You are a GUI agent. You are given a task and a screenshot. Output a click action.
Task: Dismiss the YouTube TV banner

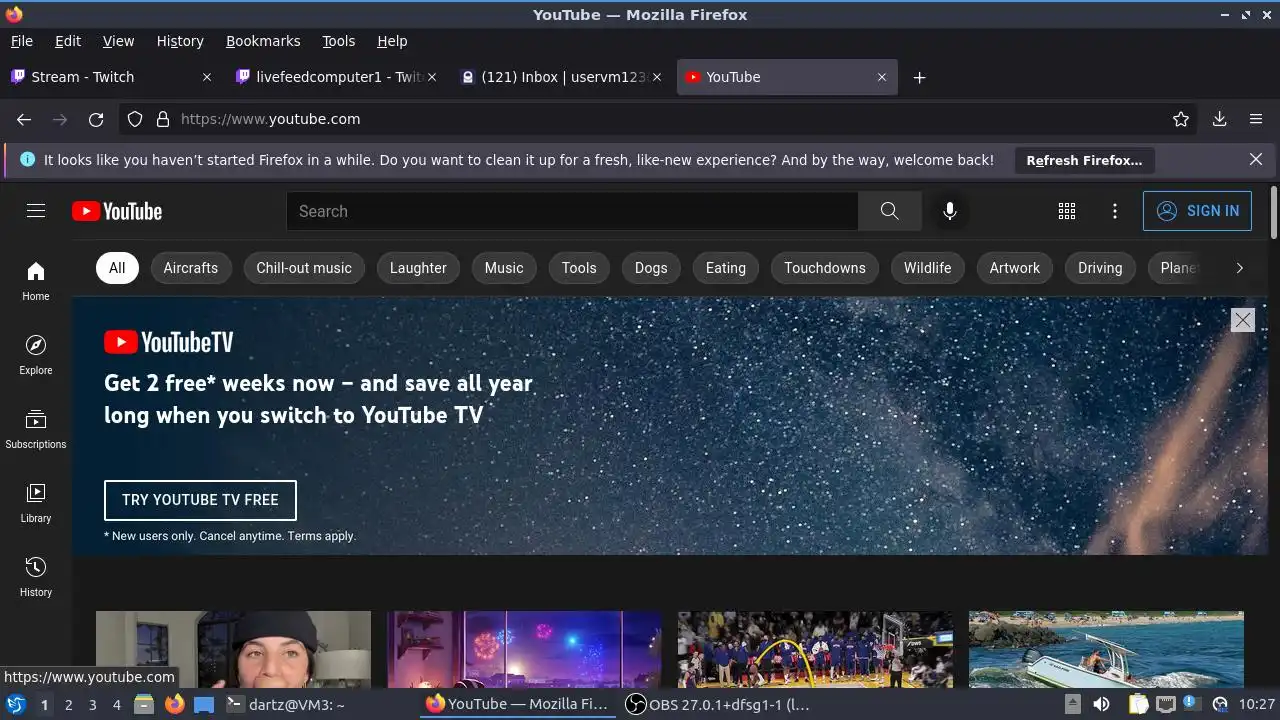tap(1243, 320)
